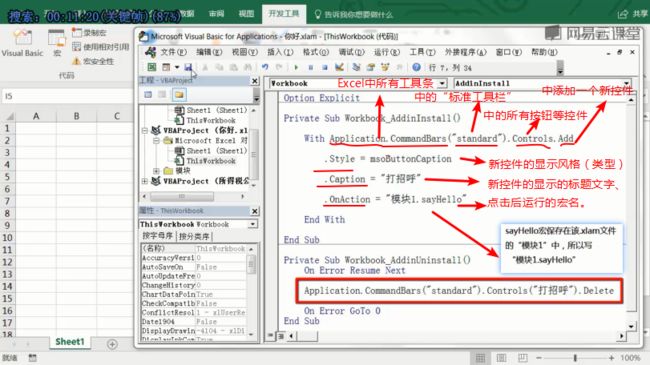
Task: Open the VBA toolbar options arrow at toolbar end
Action: (560, 68)
